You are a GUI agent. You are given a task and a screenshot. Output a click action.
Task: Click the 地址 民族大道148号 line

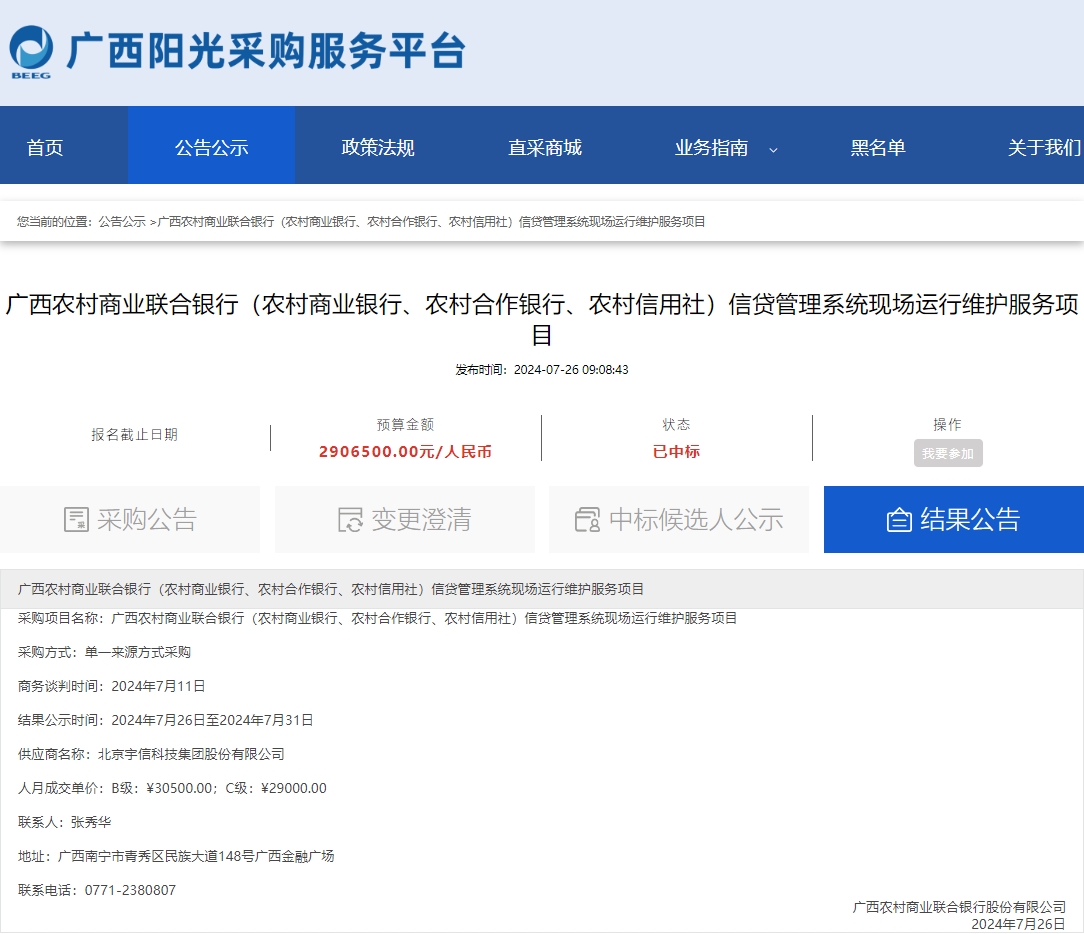click(176, 856)
